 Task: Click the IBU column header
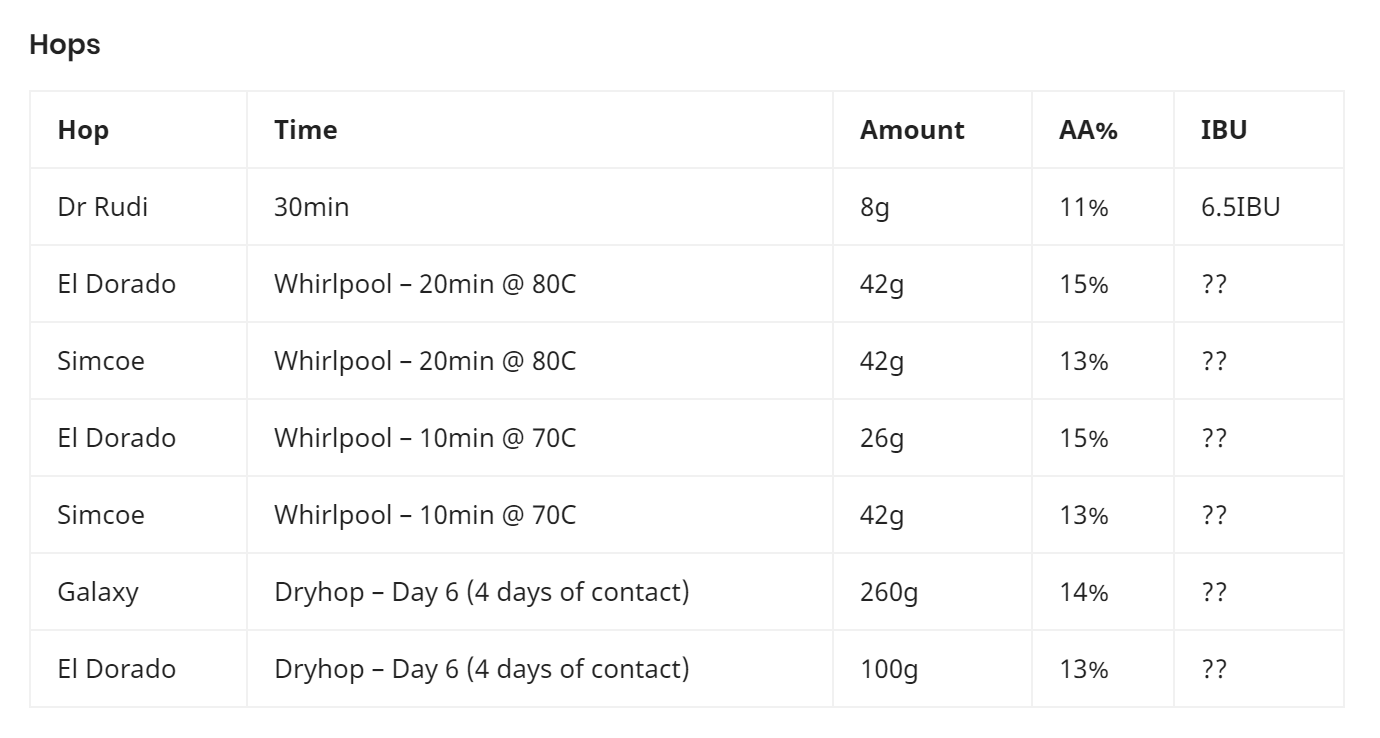pos(1224,130)
